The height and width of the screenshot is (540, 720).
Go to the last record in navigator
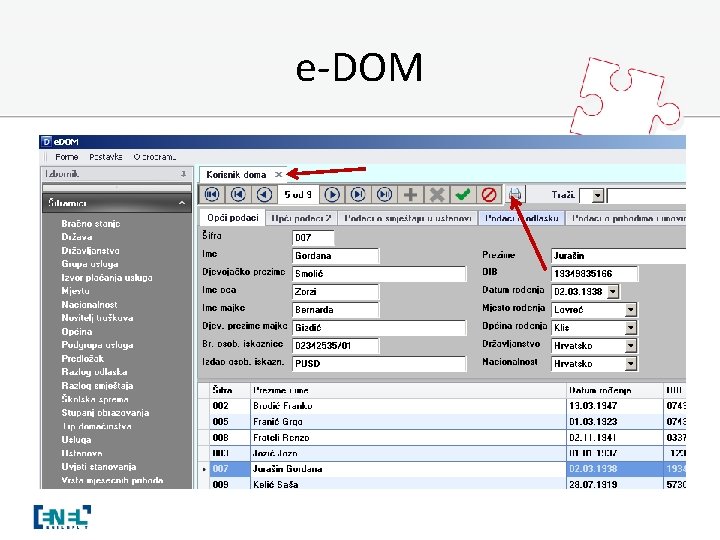click(x=384, y=195)
